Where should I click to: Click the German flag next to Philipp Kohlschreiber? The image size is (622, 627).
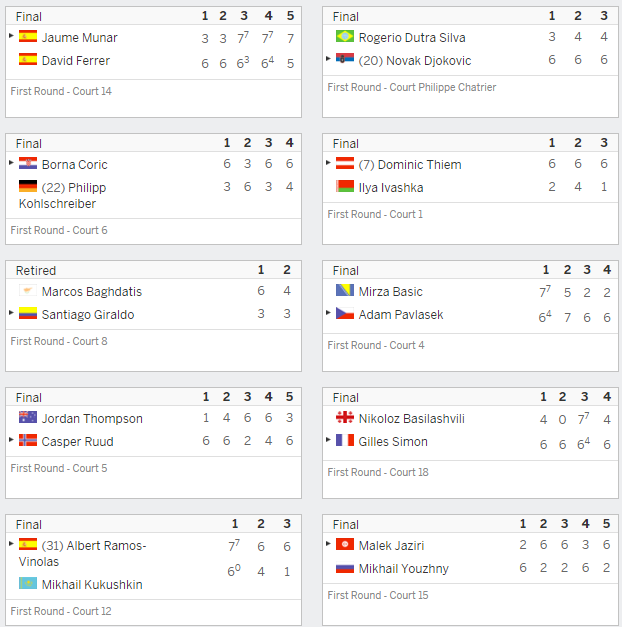tap(28, 186)
